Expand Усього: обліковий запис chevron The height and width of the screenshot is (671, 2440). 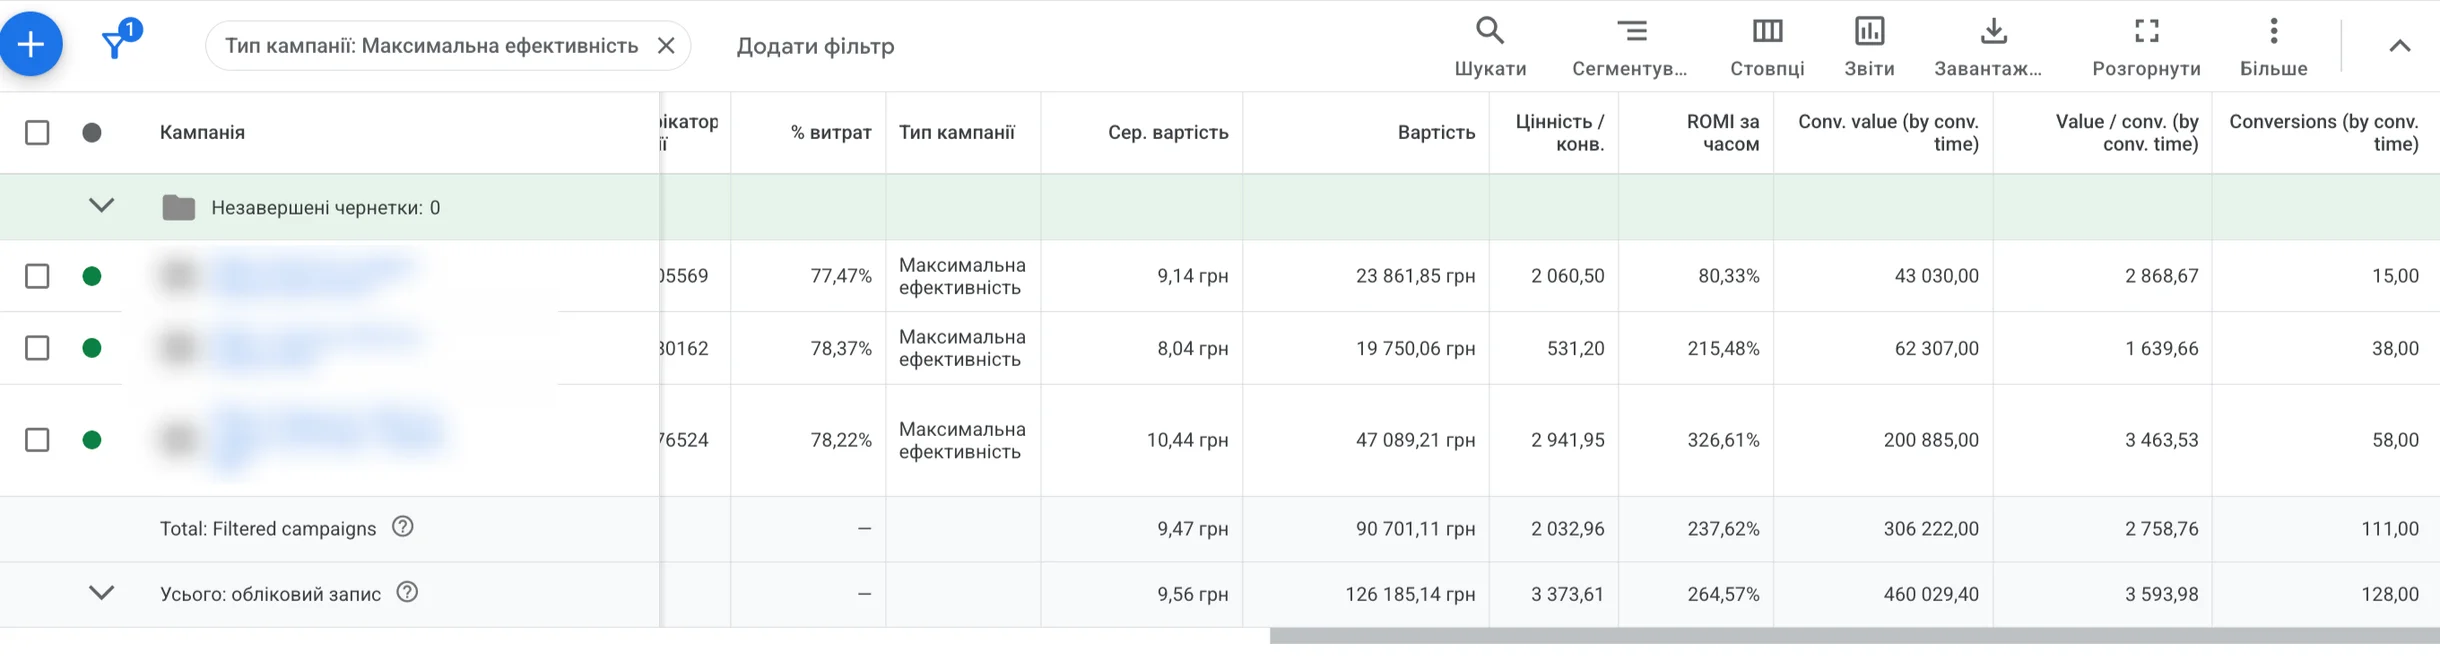101,593
